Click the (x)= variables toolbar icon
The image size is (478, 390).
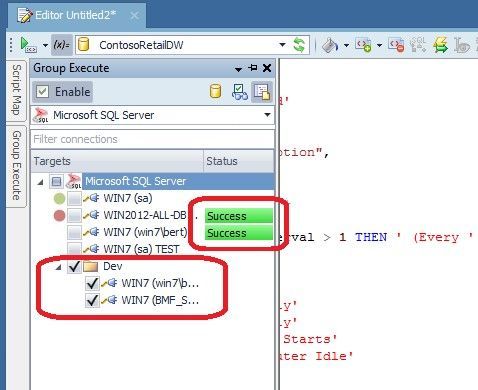(62, 45)
